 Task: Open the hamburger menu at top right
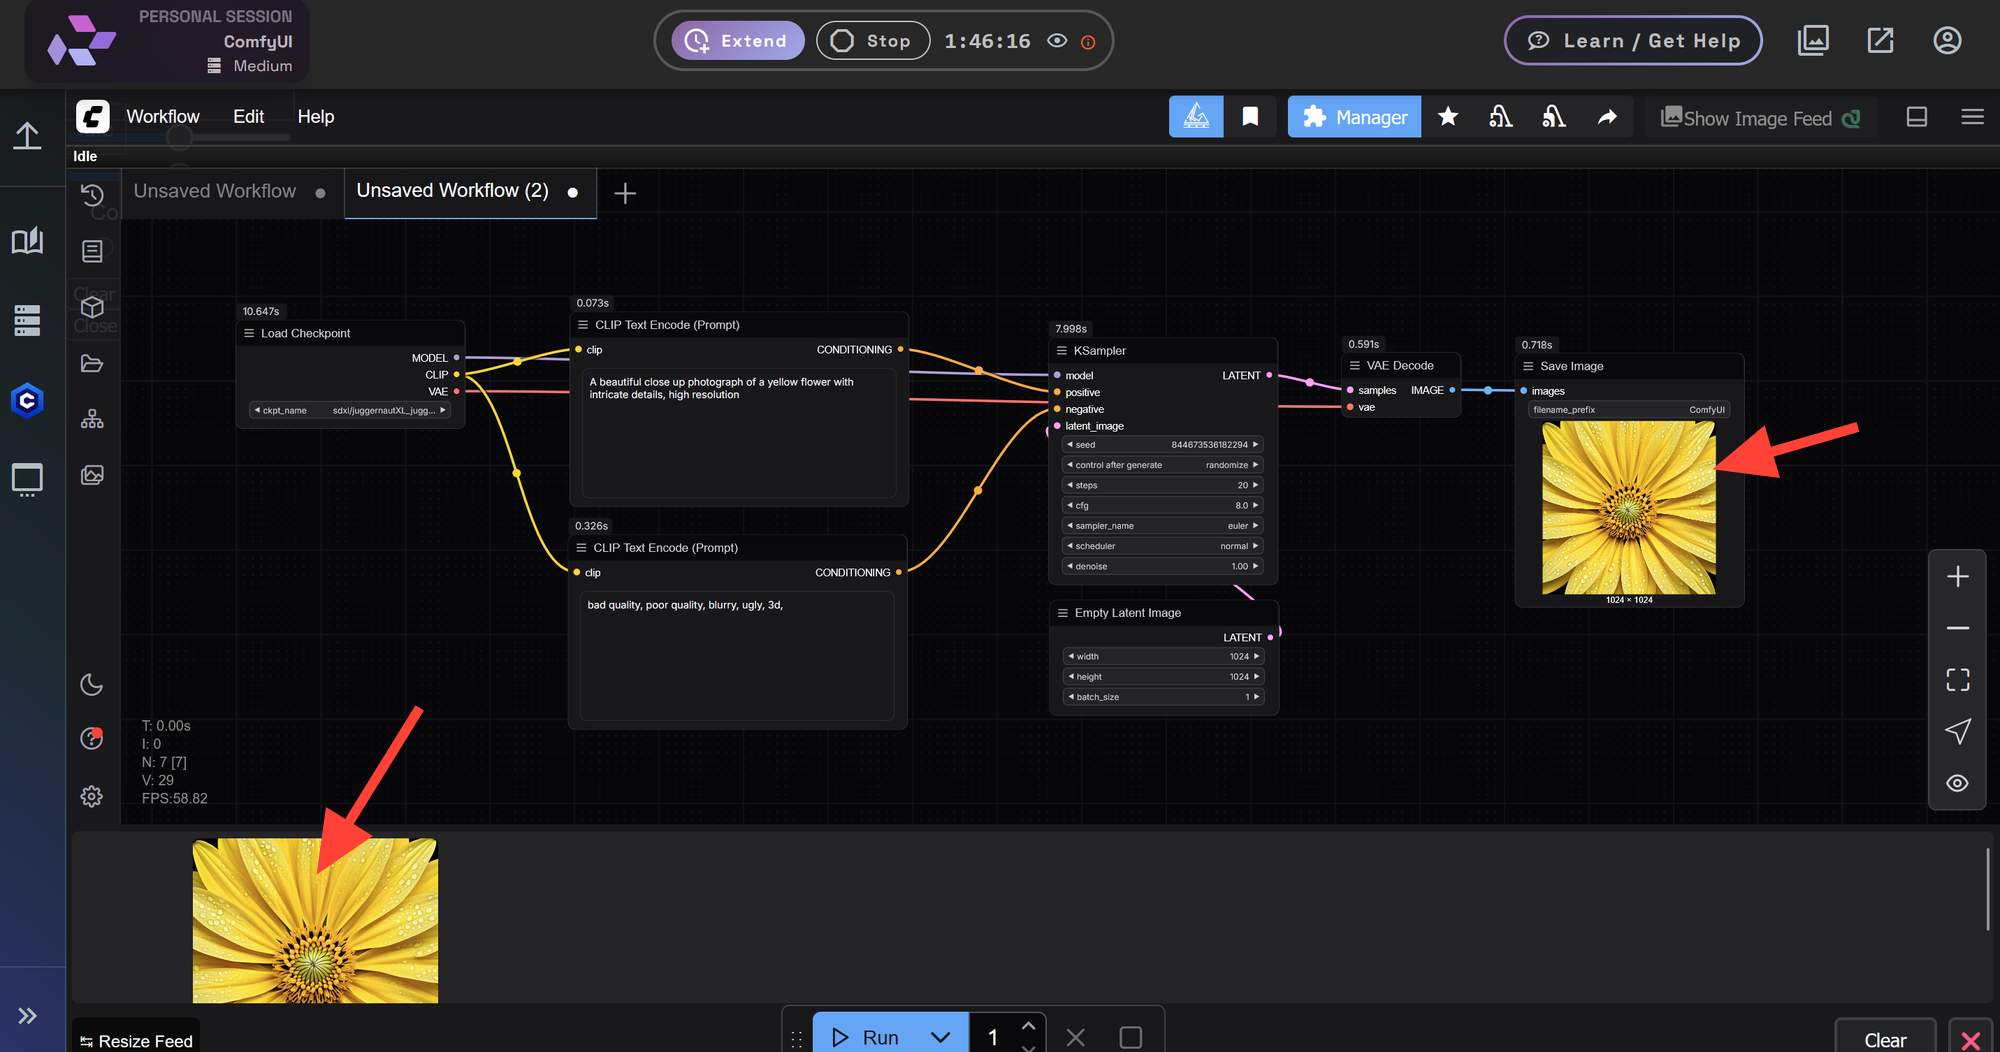(1972, 117)
